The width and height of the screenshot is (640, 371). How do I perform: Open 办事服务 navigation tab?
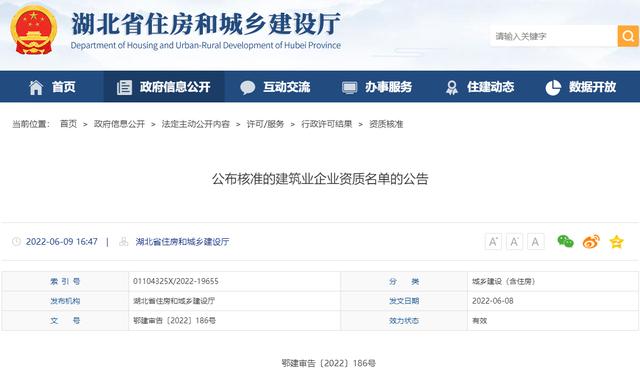[376, 87]
